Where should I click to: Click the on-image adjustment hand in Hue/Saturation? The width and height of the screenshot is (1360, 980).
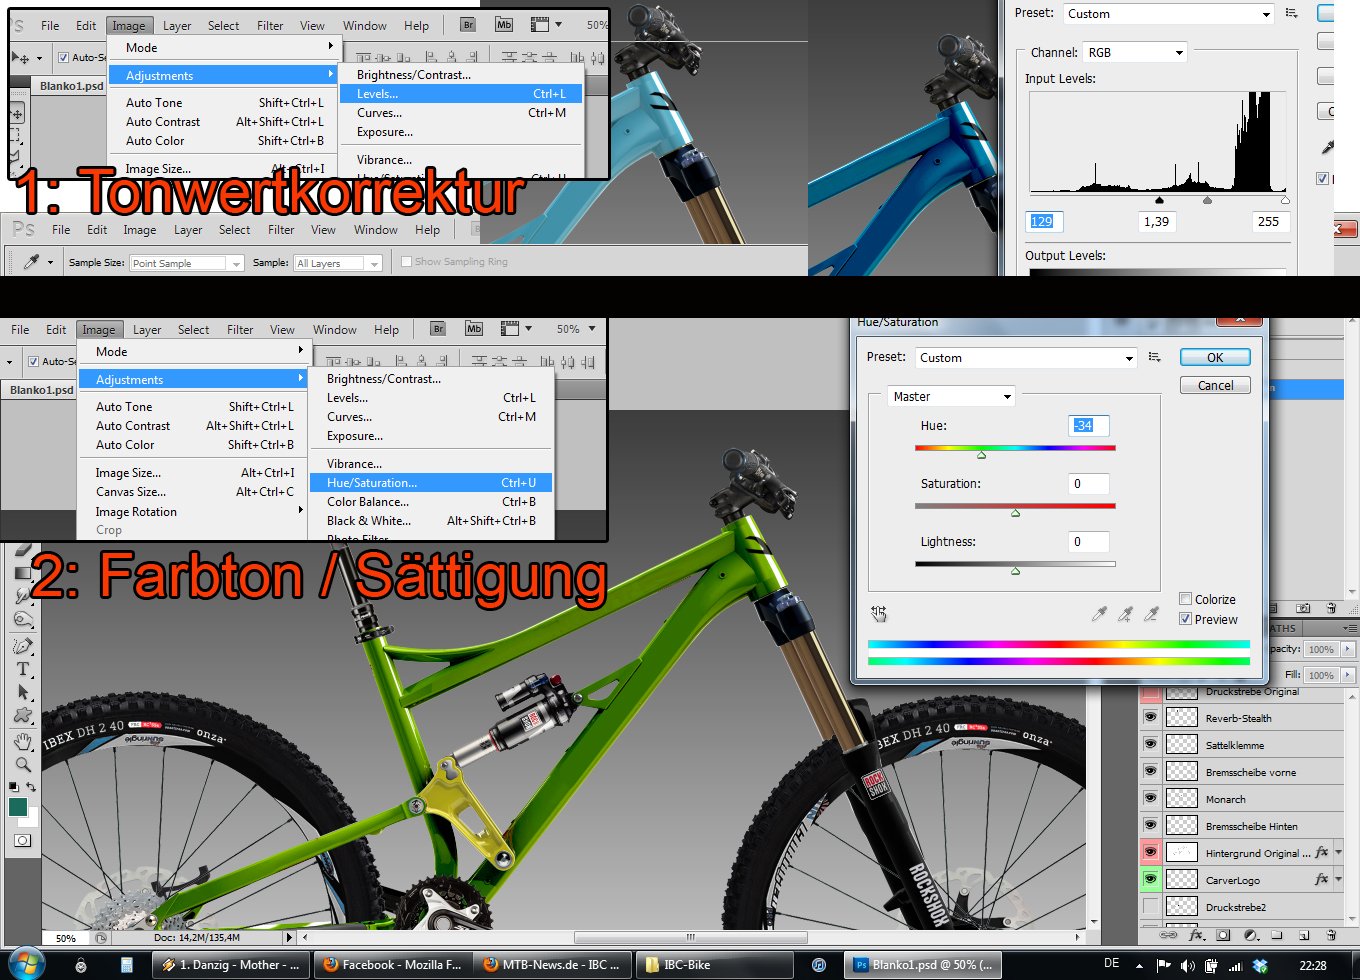[x=879, y=613]
